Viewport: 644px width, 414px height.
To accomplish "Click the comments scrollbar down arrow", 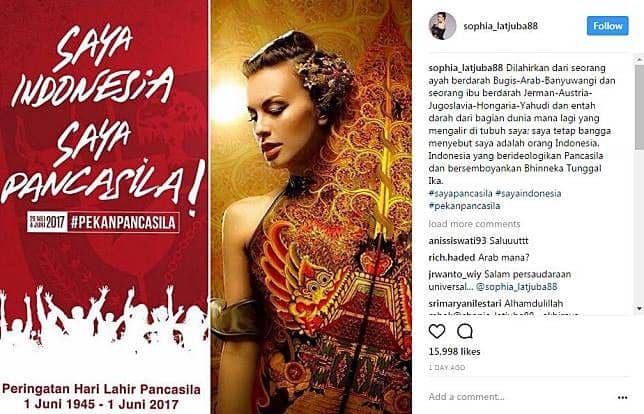I will tap(639, 308).
